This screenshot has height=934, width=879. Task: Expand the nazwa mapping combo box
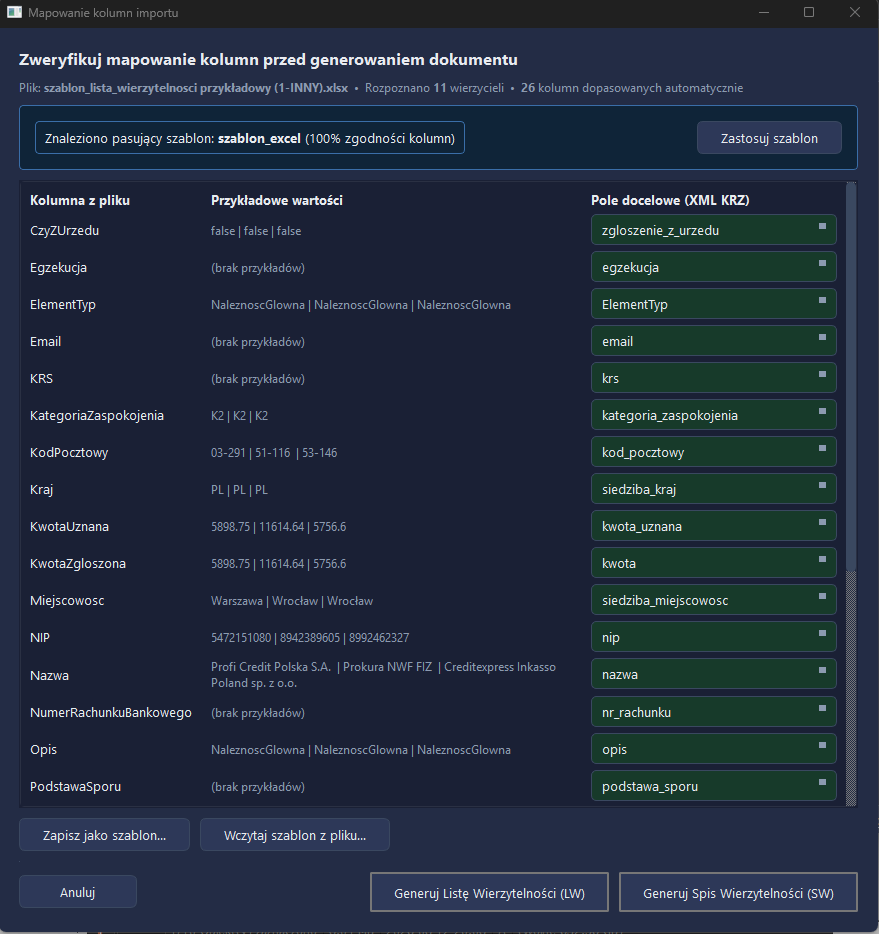point(713,674)
